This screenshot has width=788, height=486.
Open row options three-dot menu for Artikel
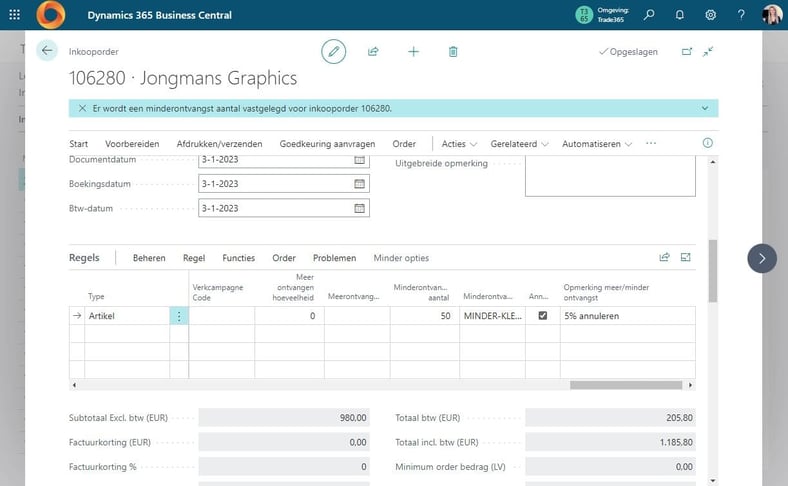pos(179,316)
